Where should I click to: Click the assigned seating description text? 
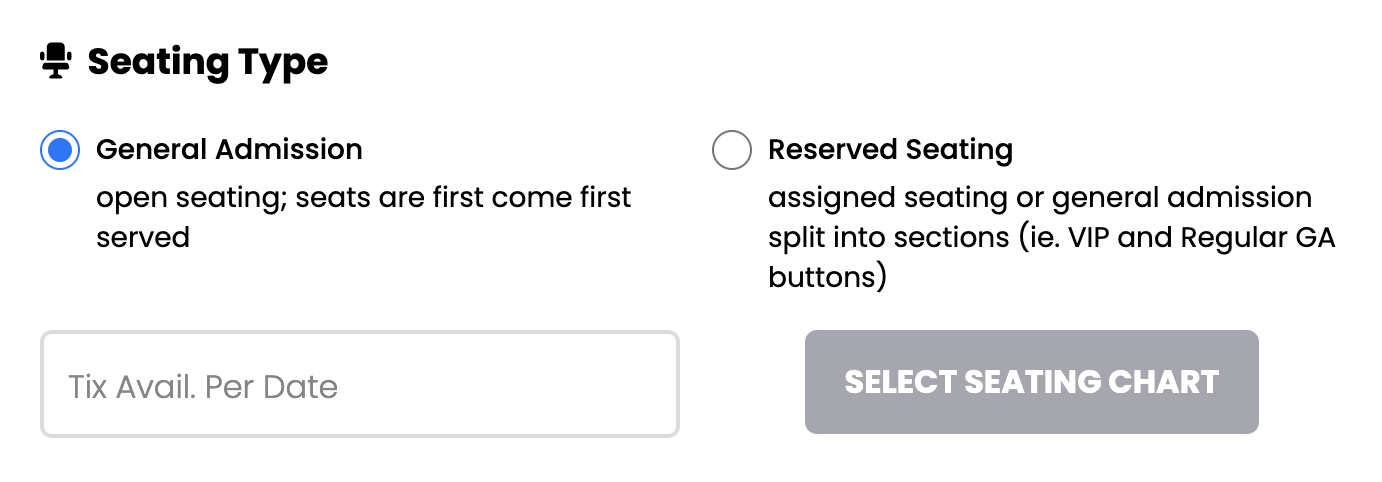1040,197
